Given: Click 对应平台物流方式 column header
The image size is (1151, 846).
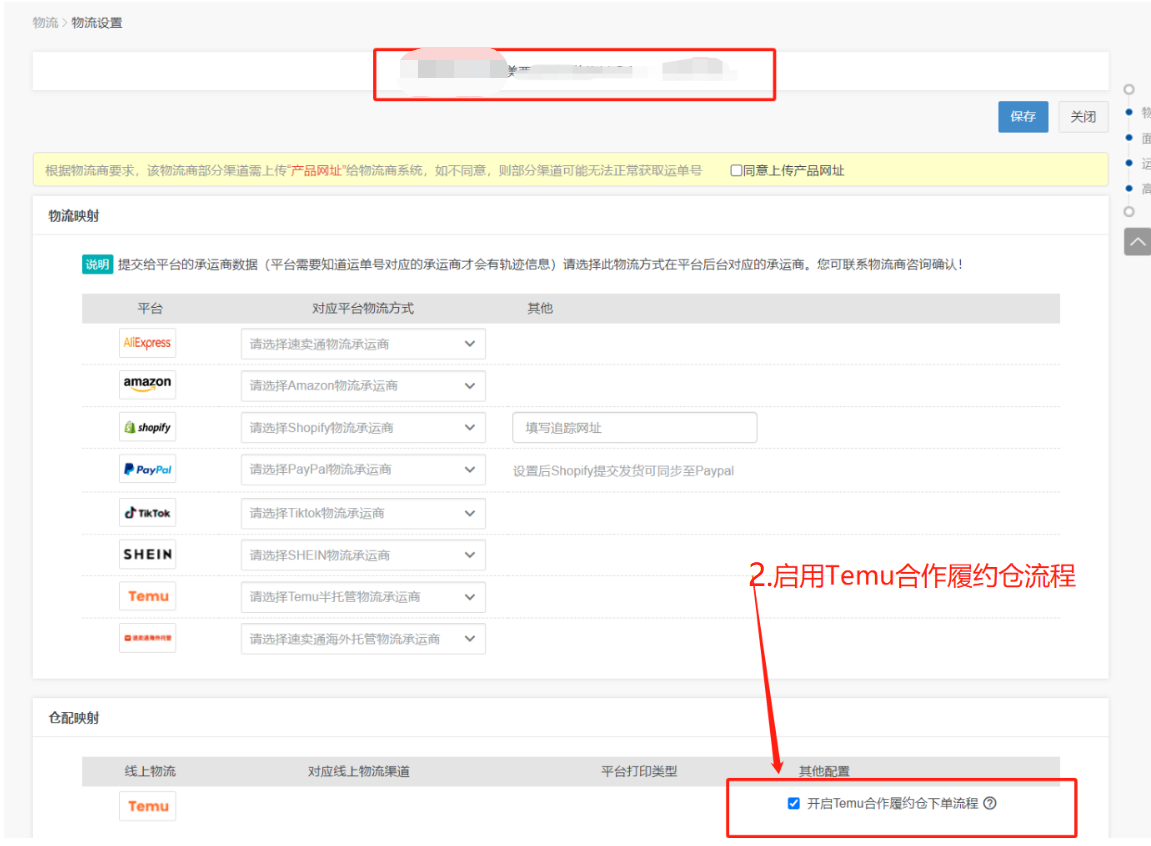Looking at the screenshot, I should click(x=363, y=308).
